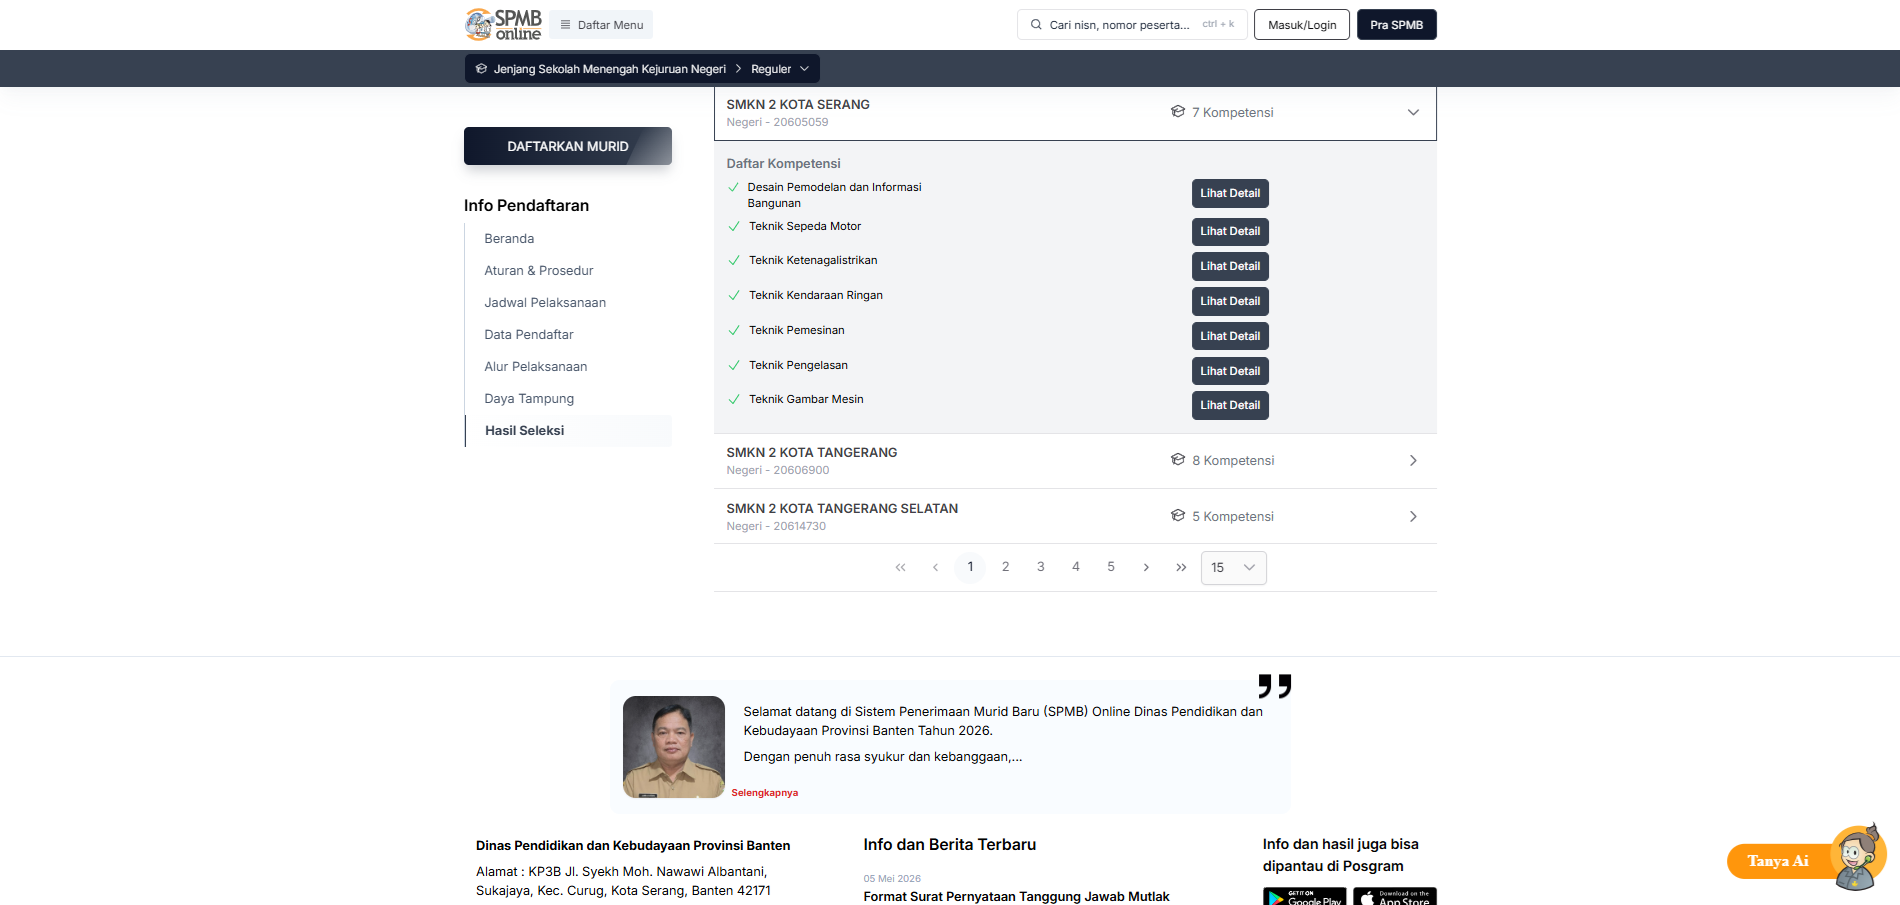This screenshot has height=905, width=1900.
Task: Jump to first page with double-left arrows
Action: pos(900,567)
